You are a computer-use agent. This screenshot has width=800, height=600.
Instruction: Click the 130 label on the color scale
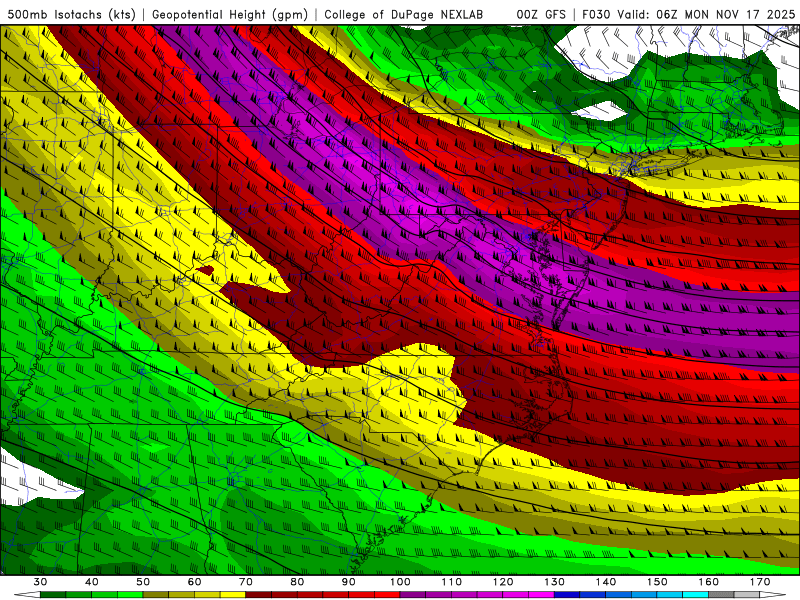point(555,582)
